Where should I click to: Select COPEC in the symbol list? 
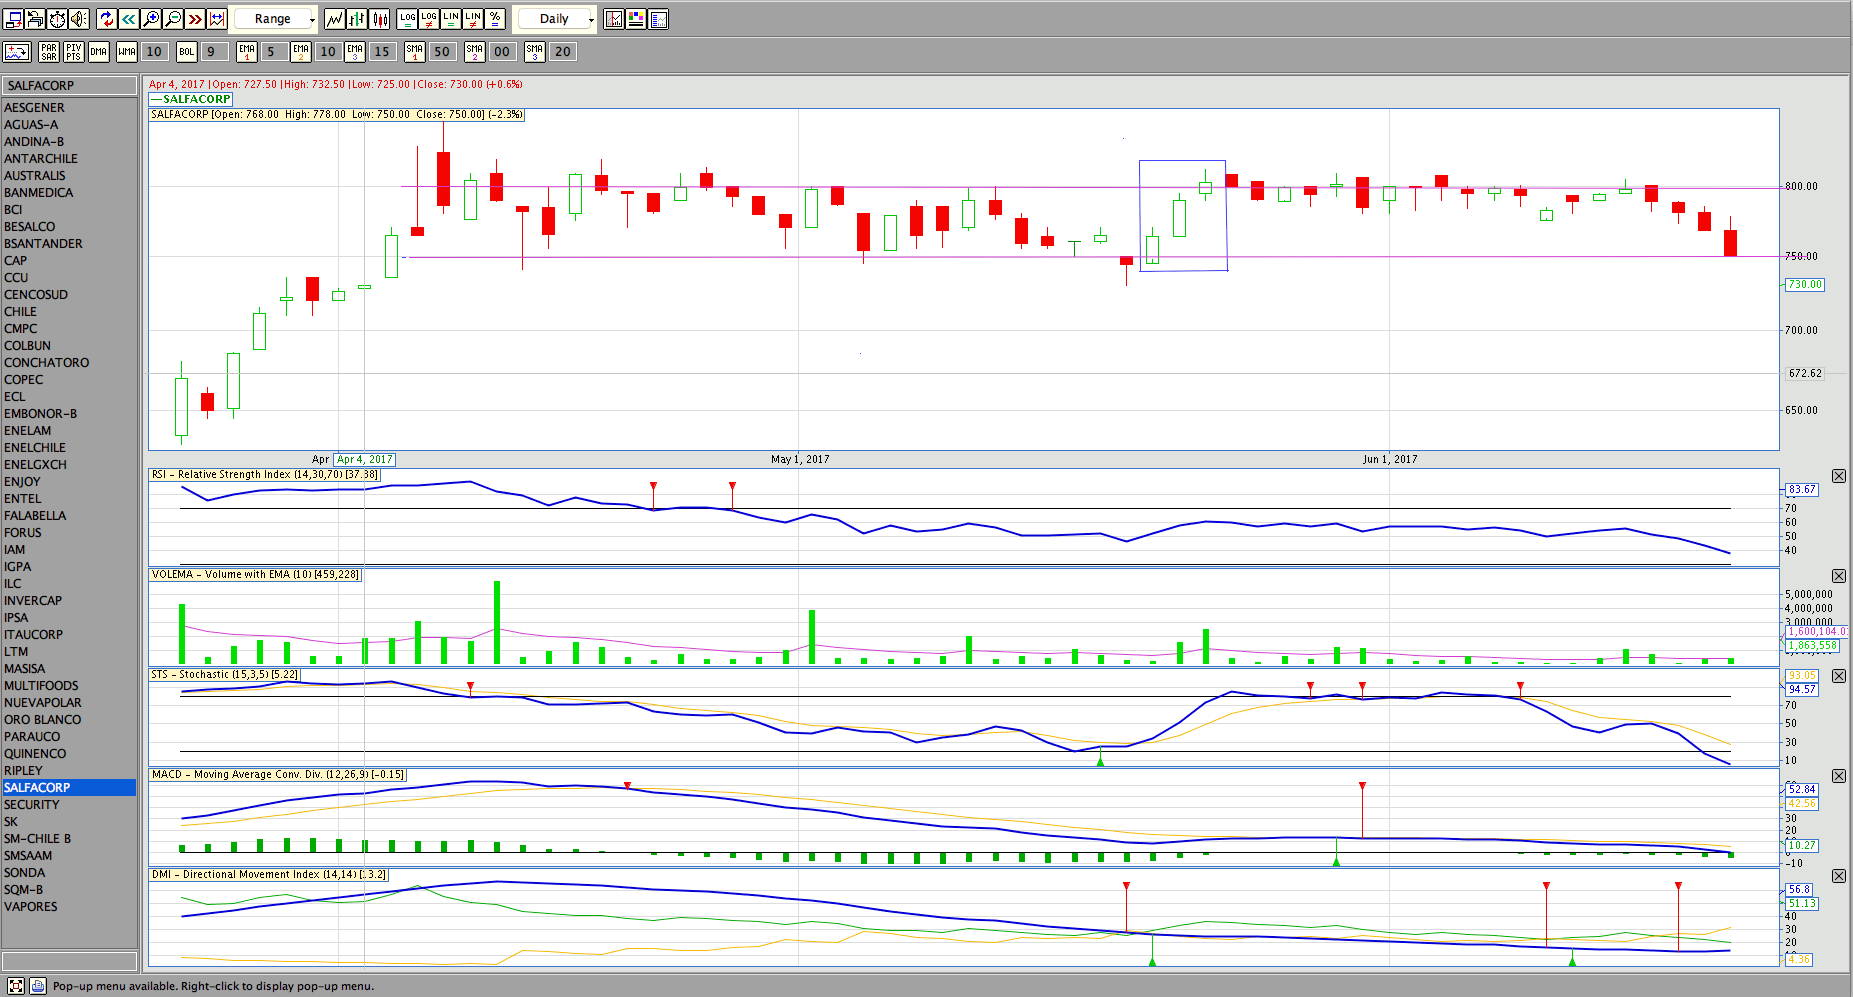(x=24, y=380)
